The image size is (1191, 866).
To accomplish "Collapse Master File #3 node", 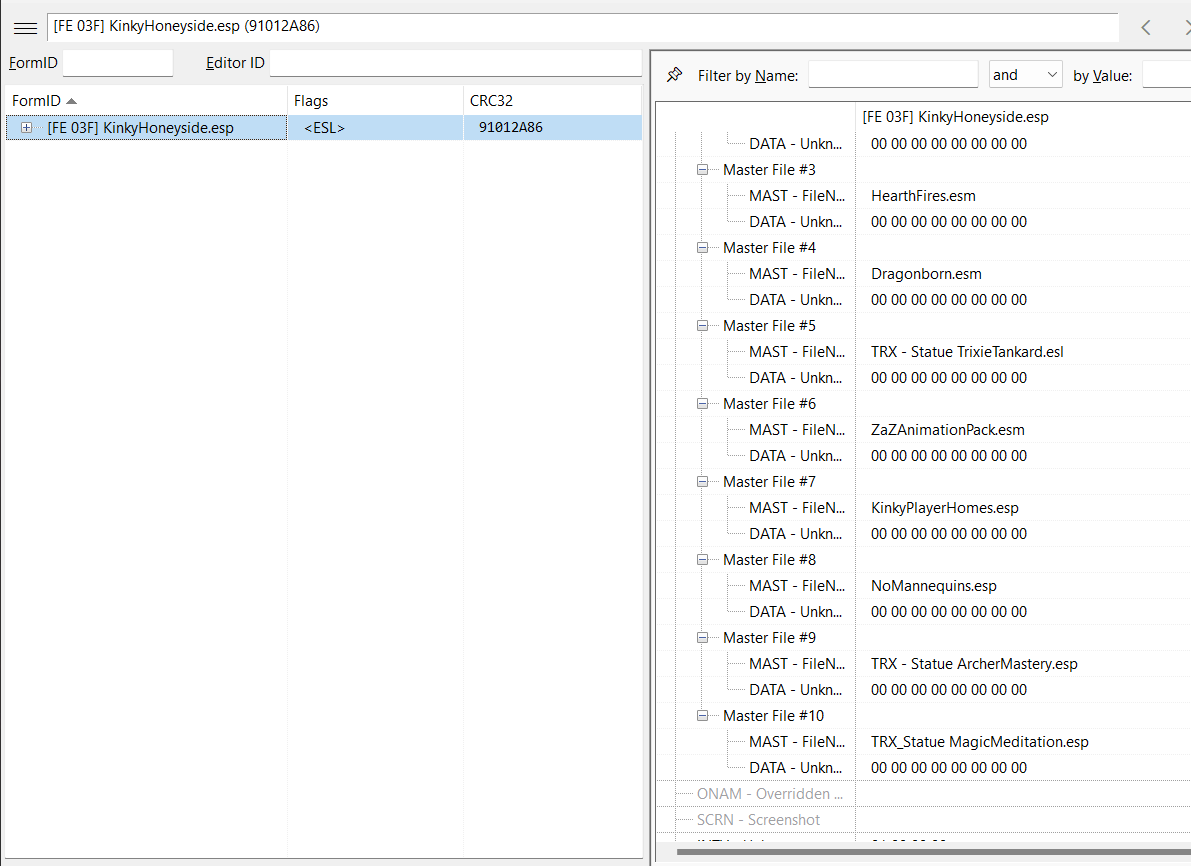I will (703, 170).
